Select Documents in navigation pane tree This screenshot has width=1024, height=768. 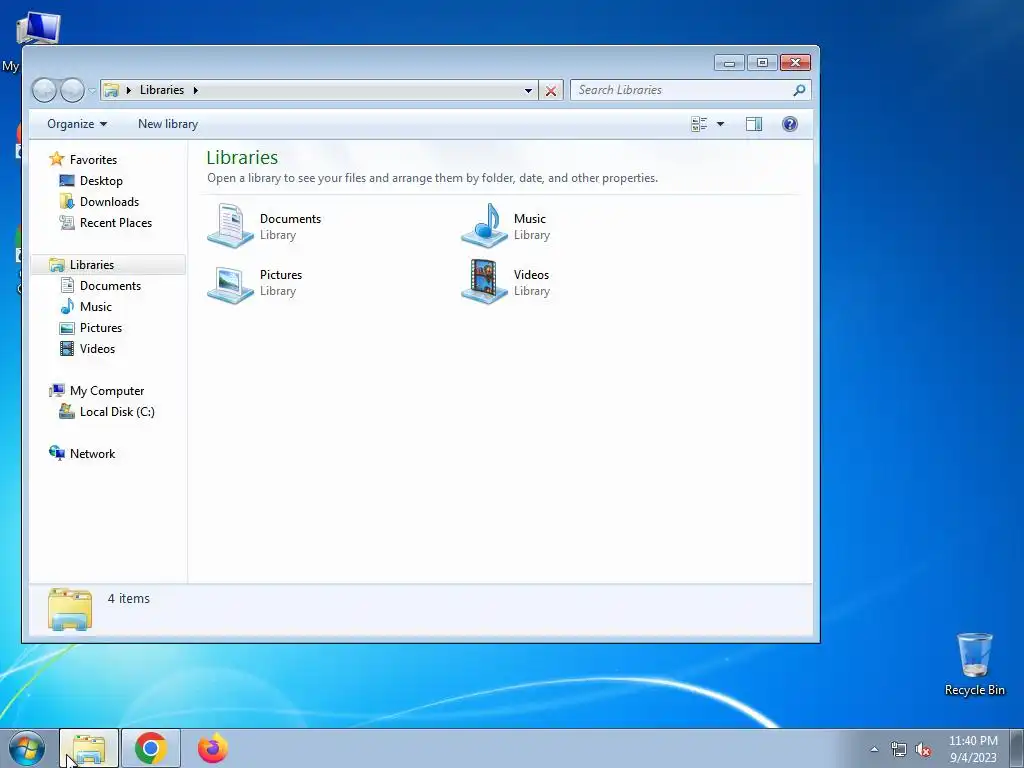pyautogui.click(x=110, y=285)
